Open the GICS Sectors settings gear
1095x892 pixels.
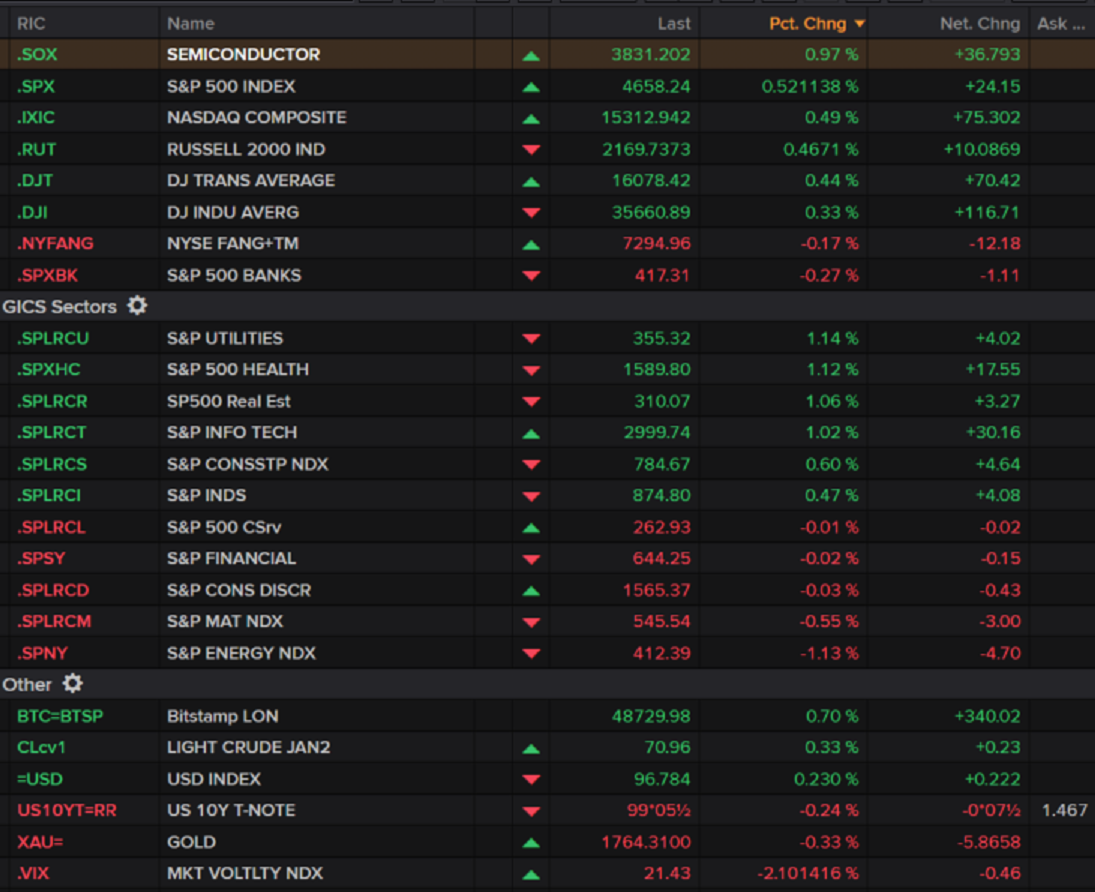tap(136, 307)
